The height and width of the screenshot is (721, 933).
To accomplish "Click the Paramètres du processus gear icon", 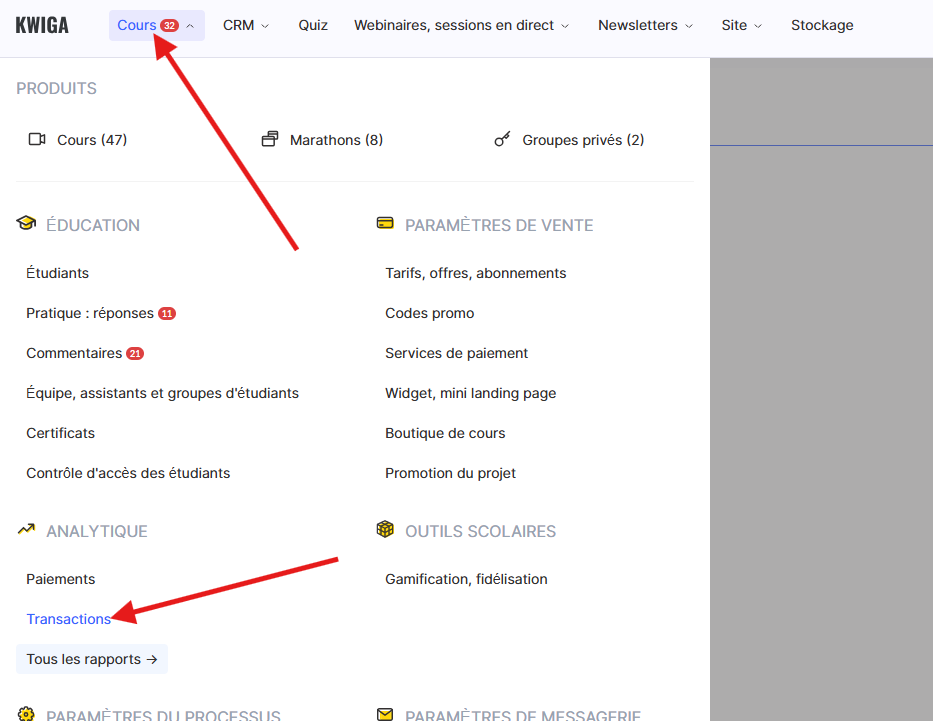I will coord(26,713).
